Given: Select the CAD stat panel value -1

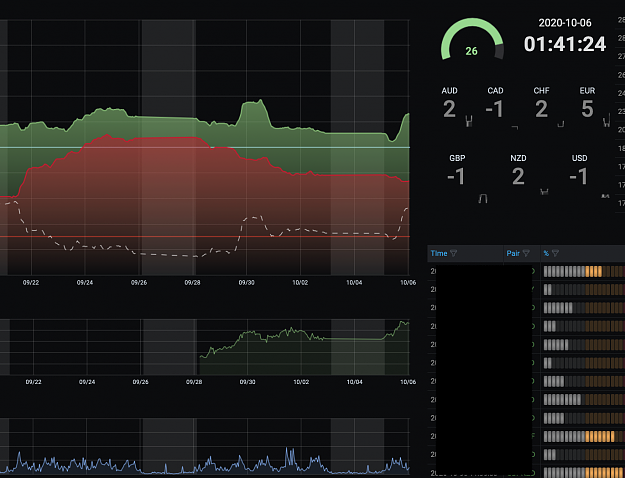Looking at the screenshot, I should (495, 109).
